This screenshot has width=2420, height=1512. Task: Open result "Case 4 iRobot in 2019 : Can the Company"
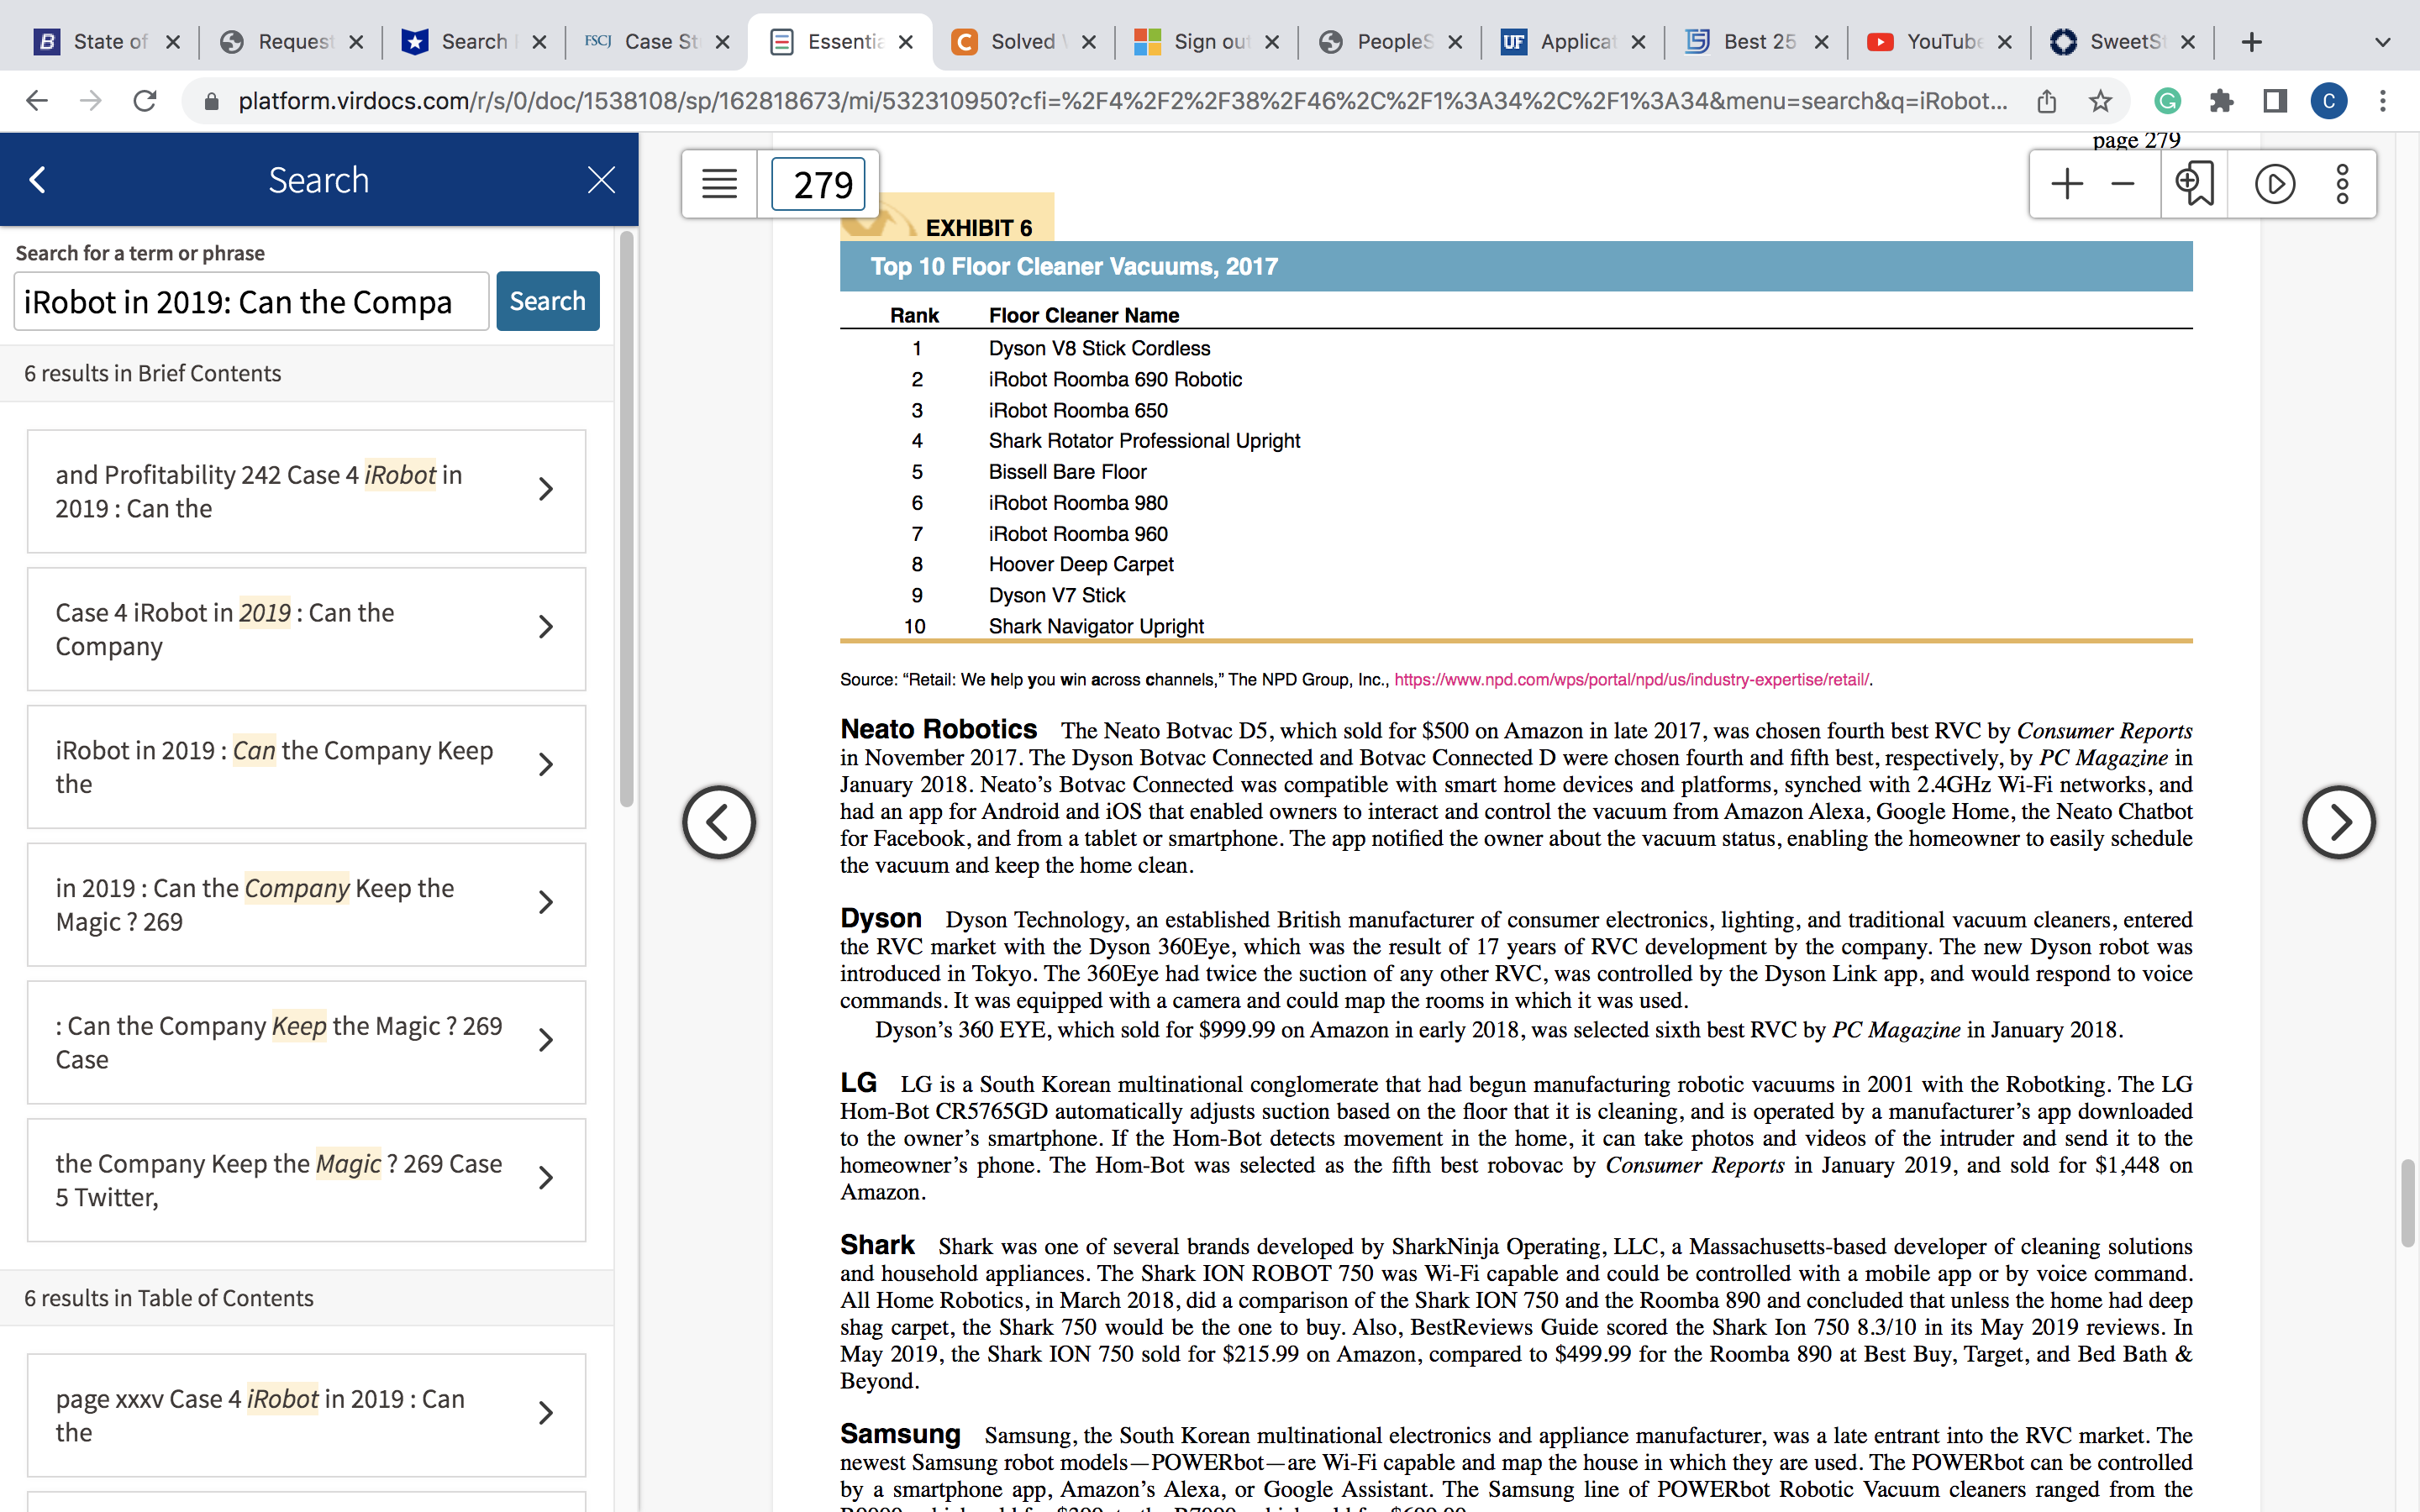click(306, 629)
